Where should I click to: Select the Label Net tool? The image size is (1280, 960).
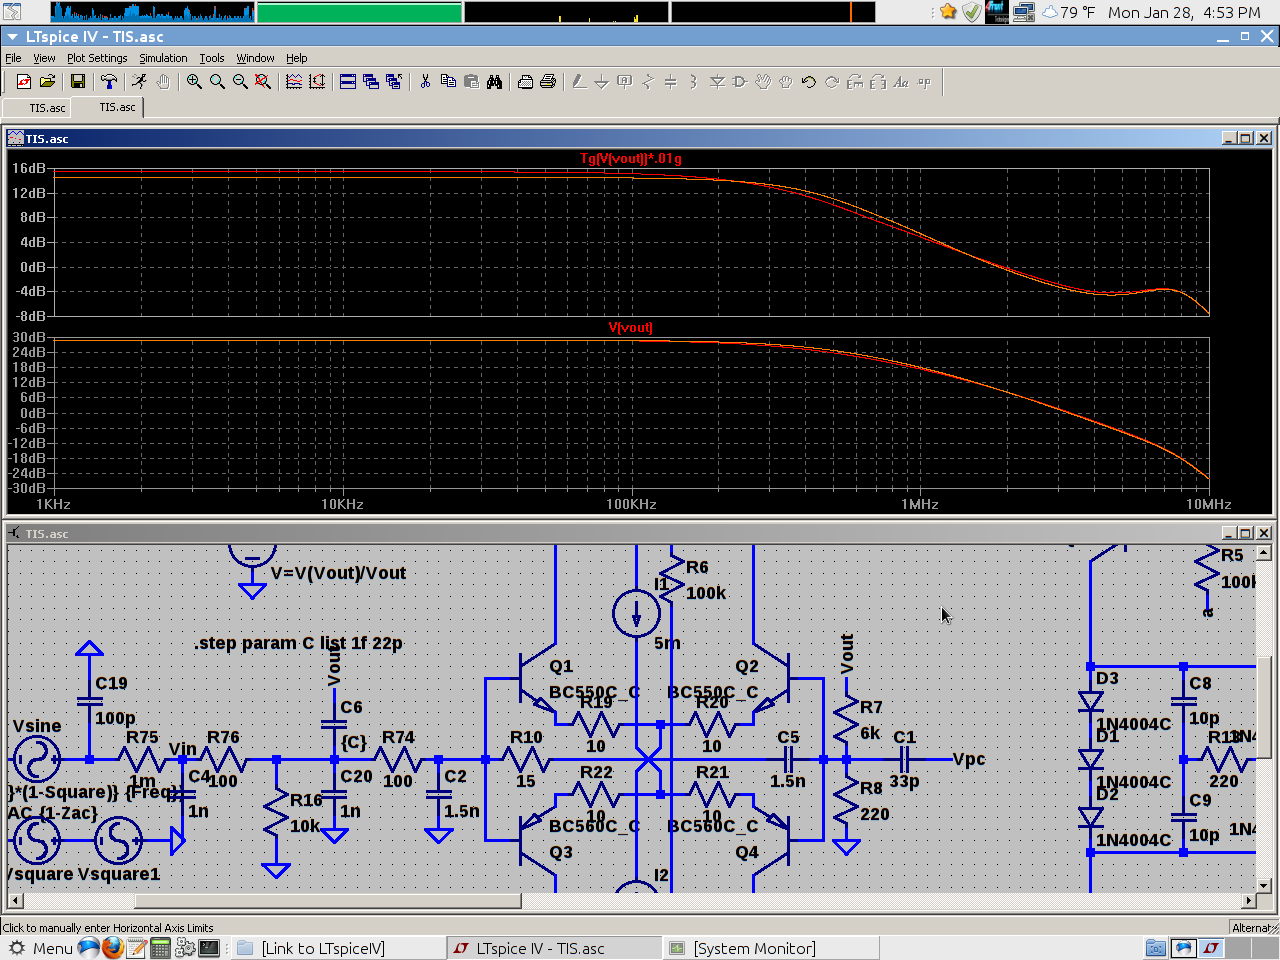coord(625,82)
